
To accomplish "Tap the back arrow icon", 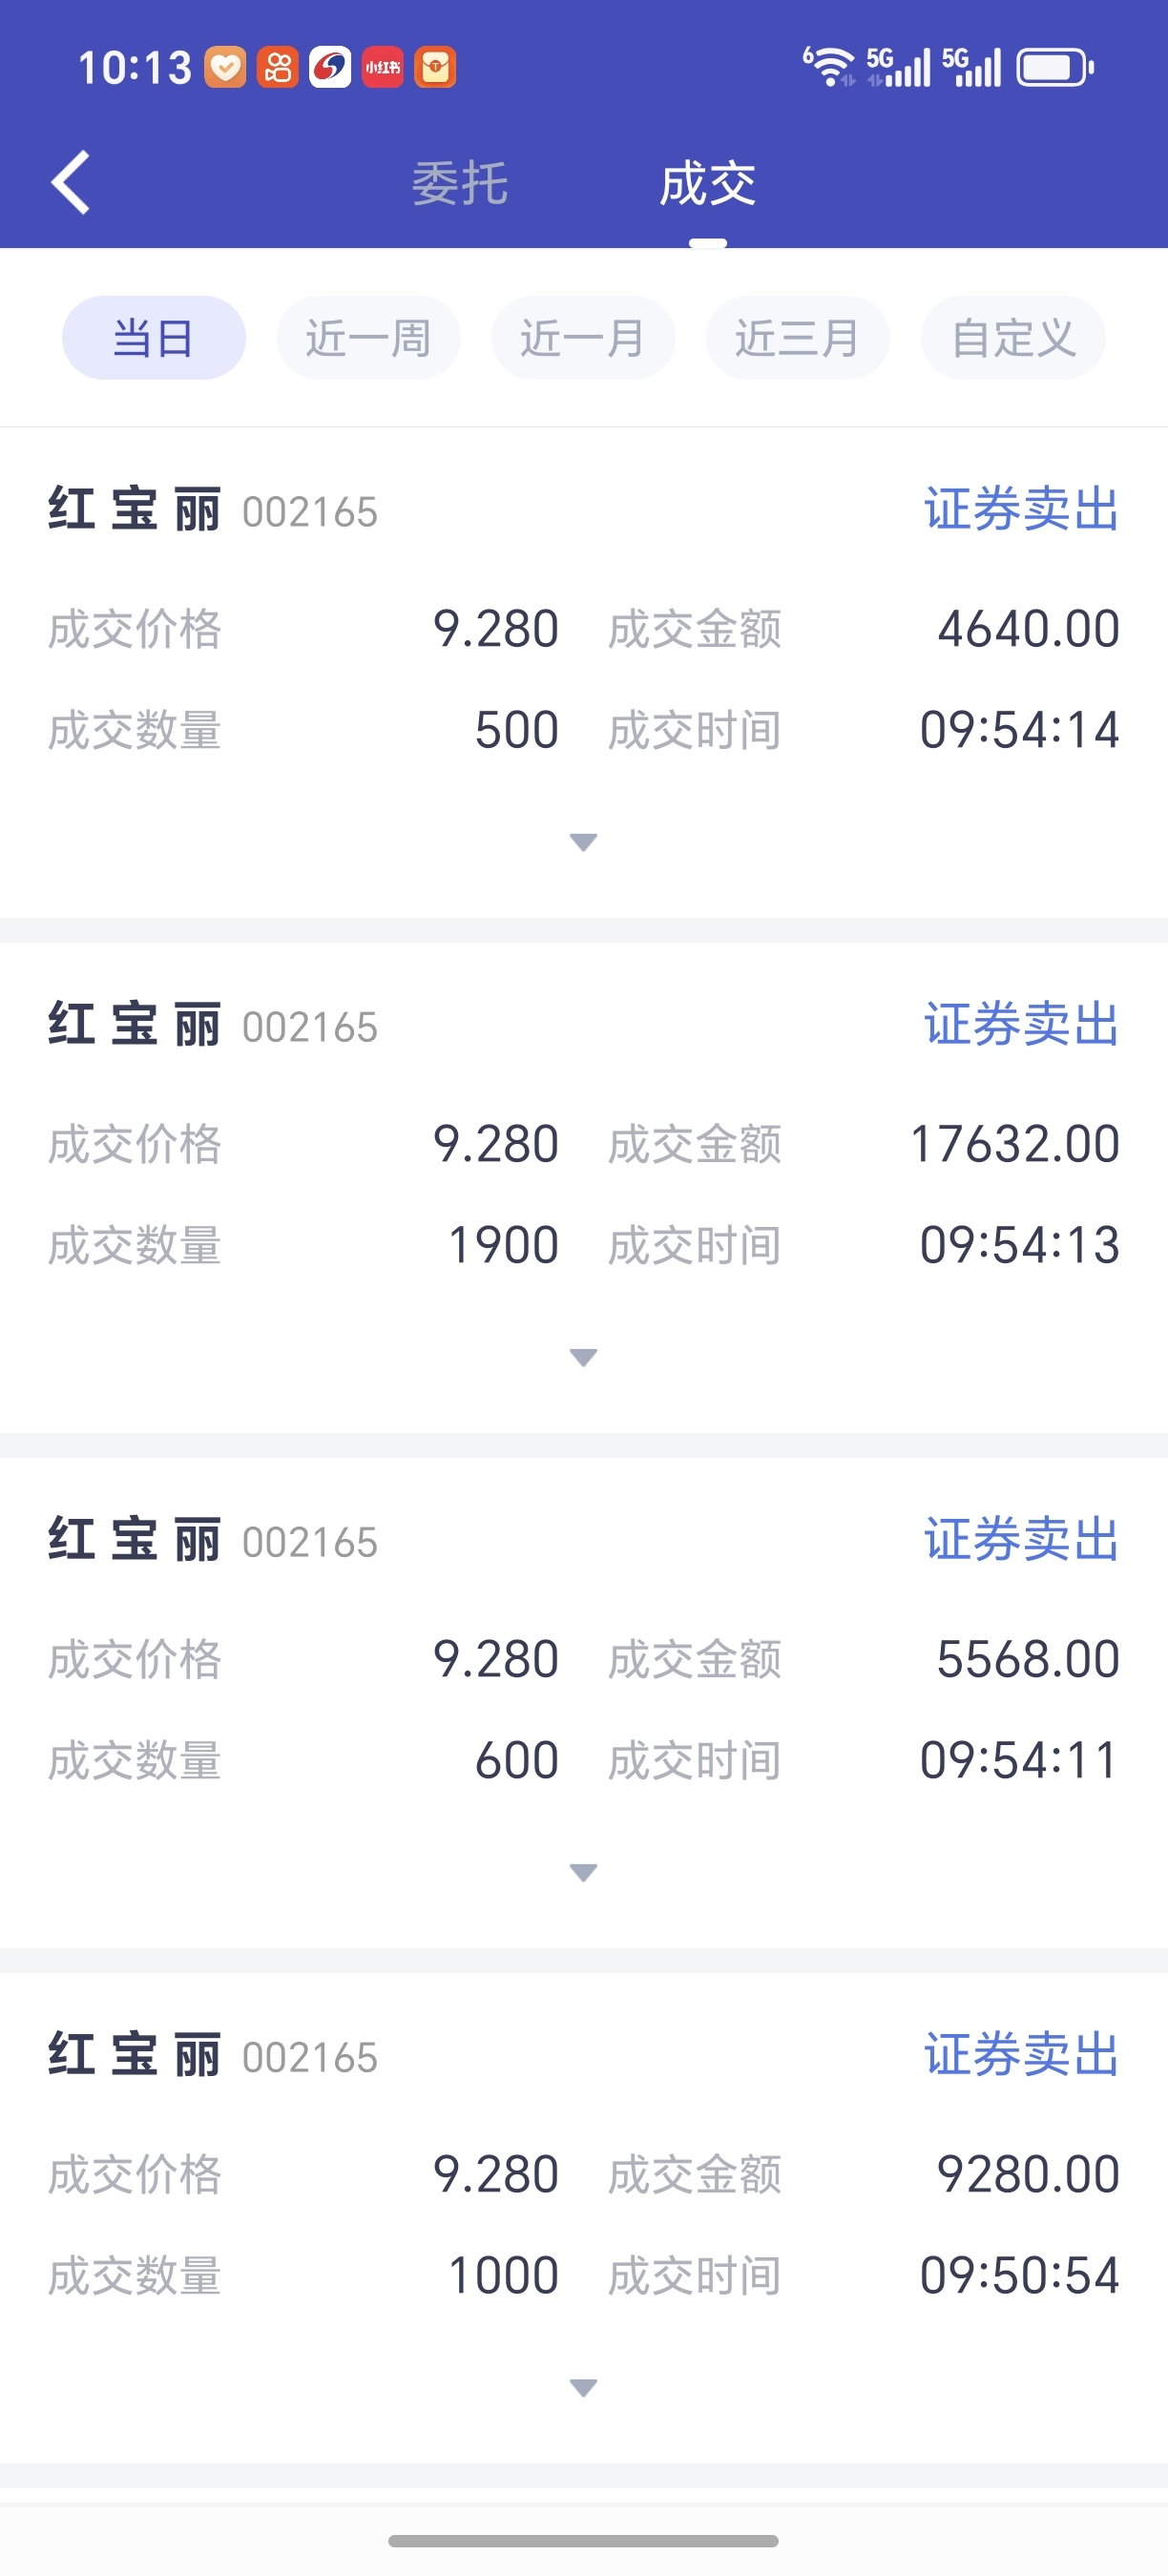I will [x=71, y=183].
